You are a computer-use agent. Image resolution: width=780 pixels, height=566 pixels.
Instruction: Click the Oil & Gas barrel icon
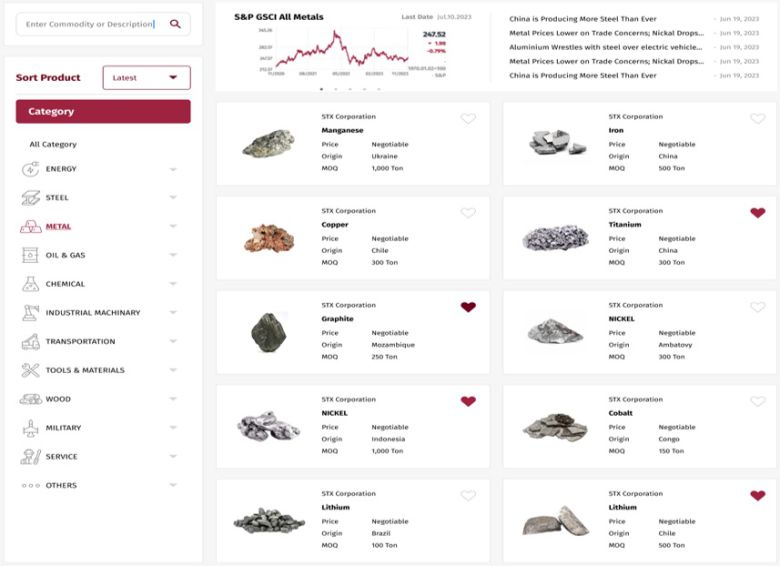[30, 255]
